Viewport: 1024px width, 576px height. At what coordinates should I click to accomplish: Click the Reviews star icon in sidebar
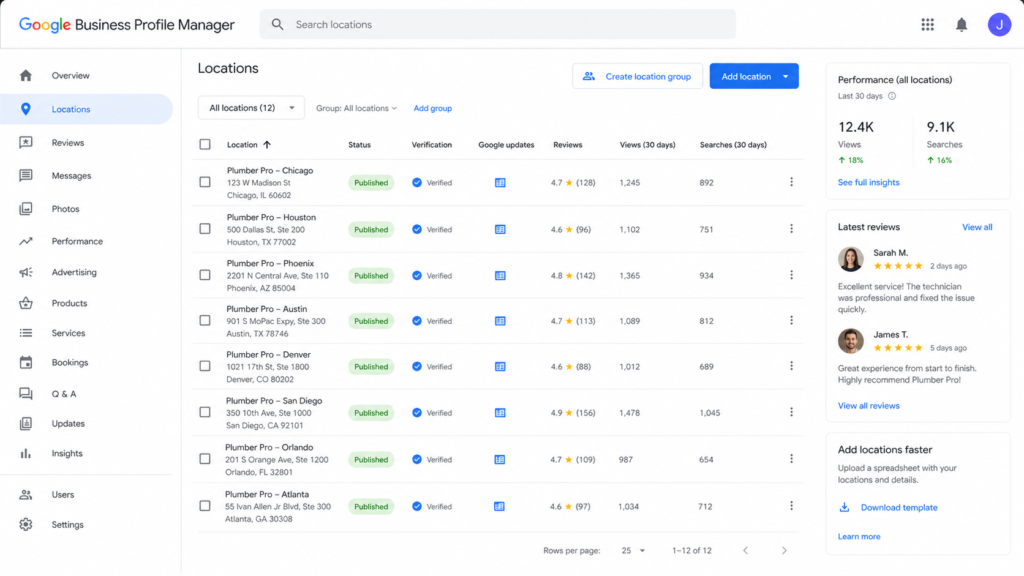pos(25,142)
